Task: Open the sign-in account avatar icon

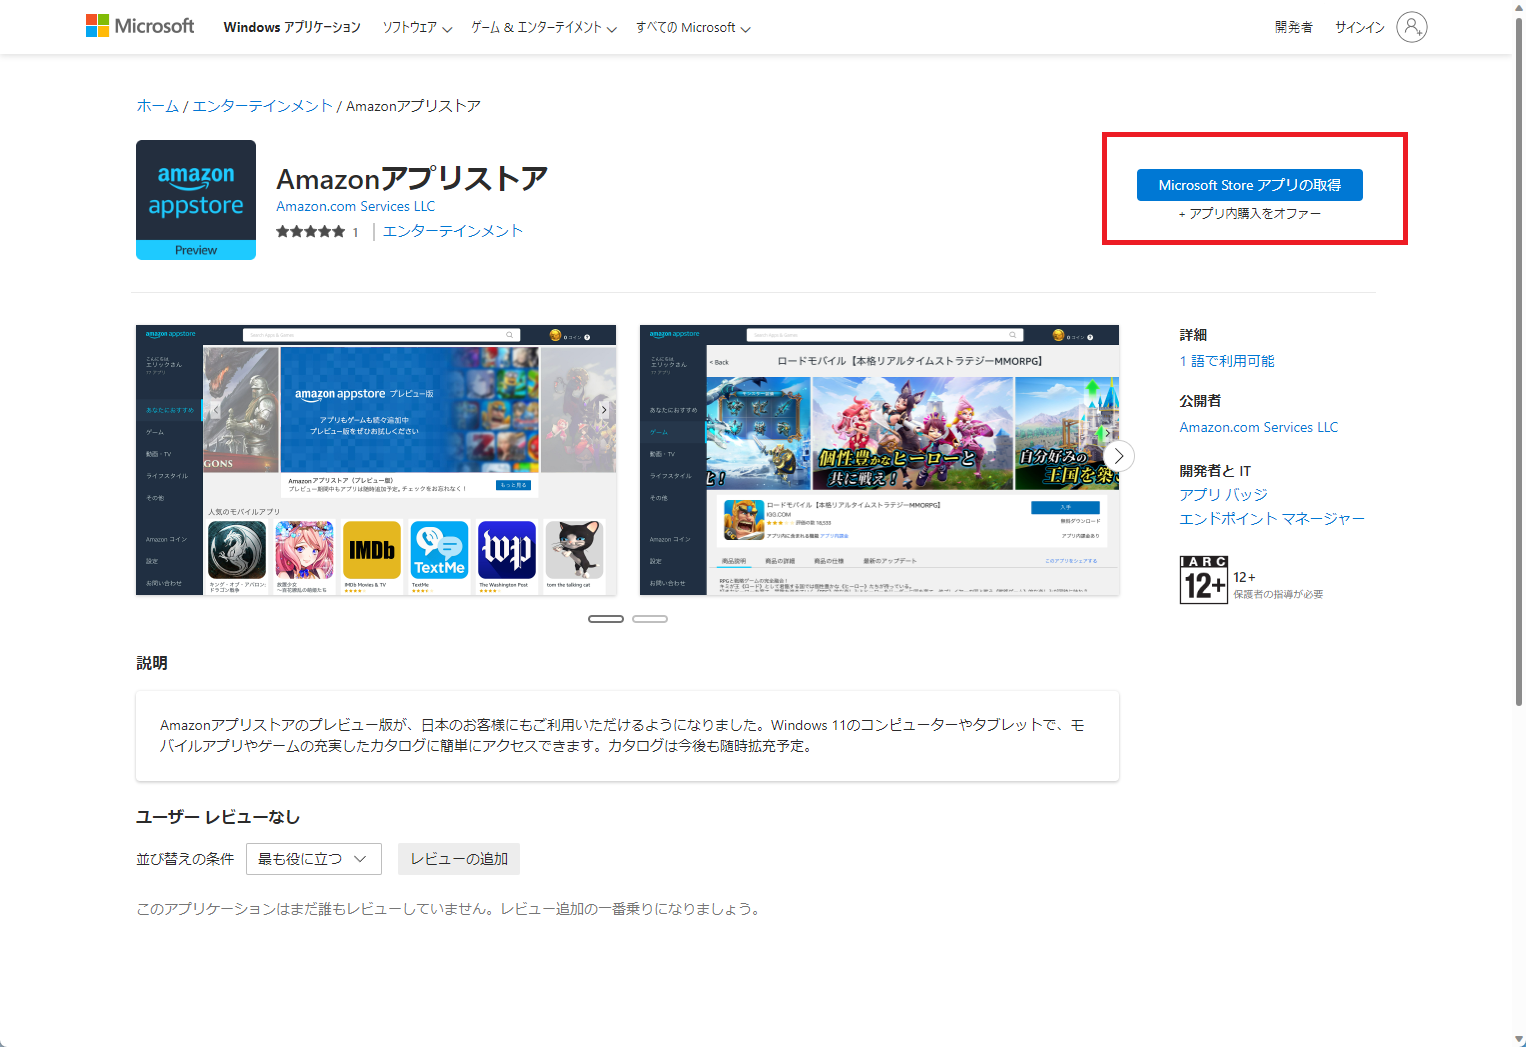Action: [x=1411, y=27]
